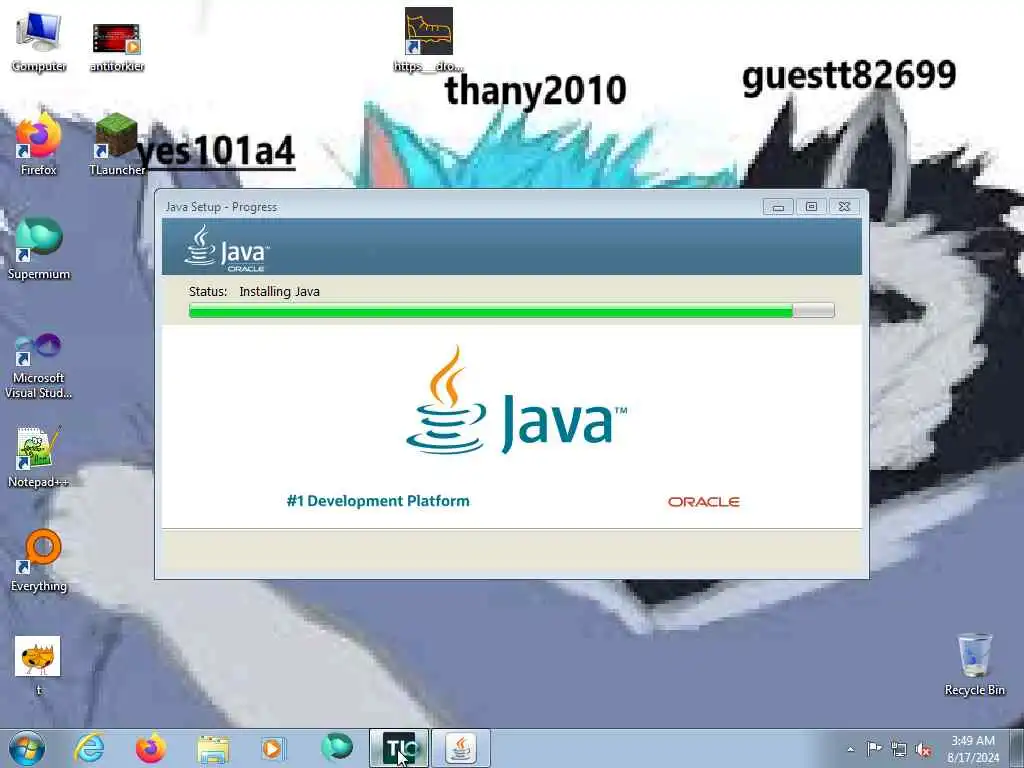Click the '#1 Development Platform' text

pyautogui.click(x=378, y=501)
